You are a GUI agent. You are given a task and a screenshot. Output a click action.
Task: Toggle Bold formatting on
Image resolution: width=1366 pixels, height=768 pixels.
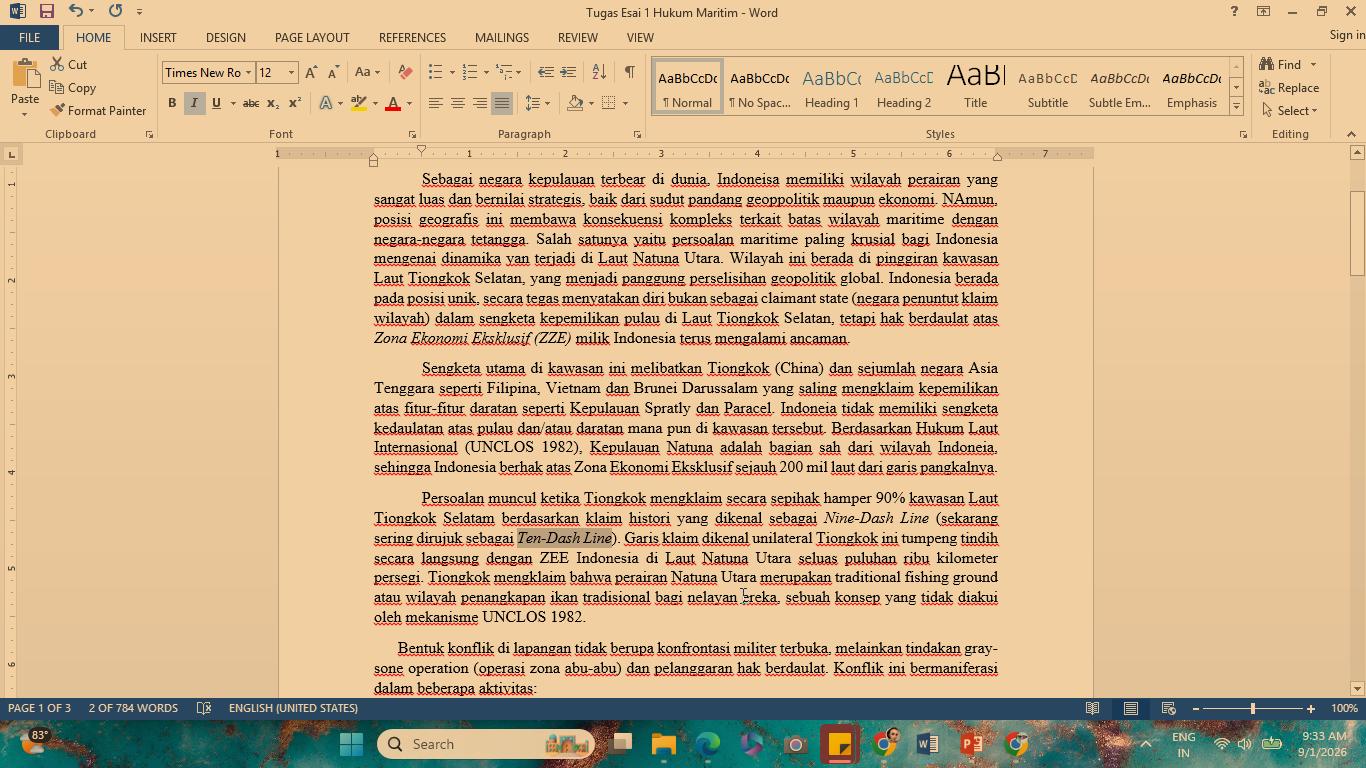172,103
